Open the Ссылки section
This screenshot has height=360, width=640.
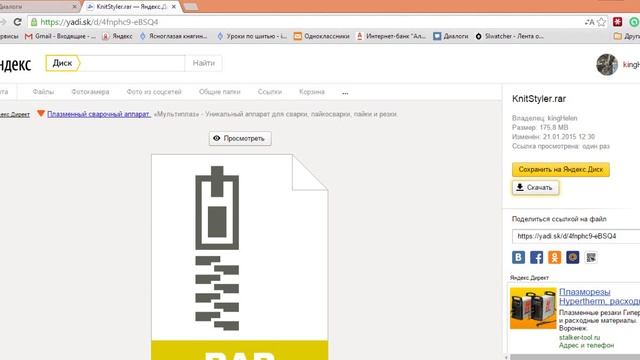[x=270, y=92]
